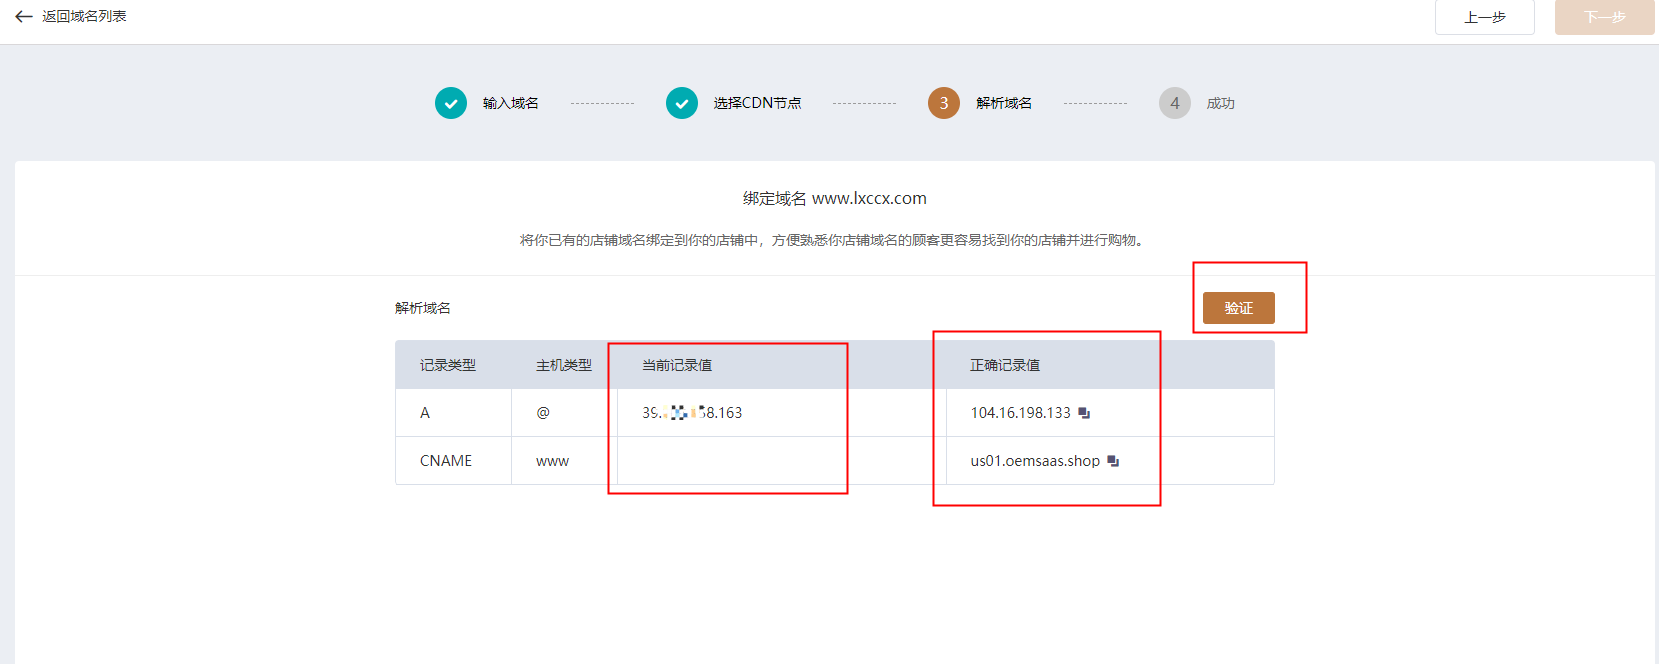Go back with the 上一步 button
This screenshot has width=1659, height=664.
(x=1484, y=17)
